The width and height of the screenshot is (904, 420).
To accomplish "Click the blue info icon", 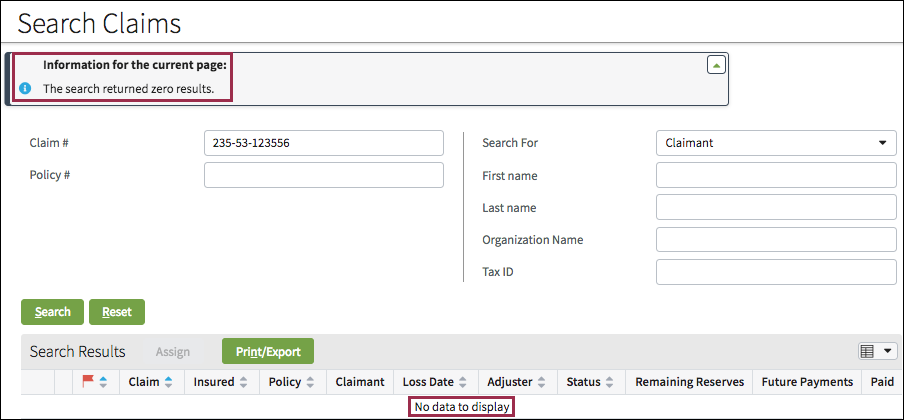I will coord(25,89).
